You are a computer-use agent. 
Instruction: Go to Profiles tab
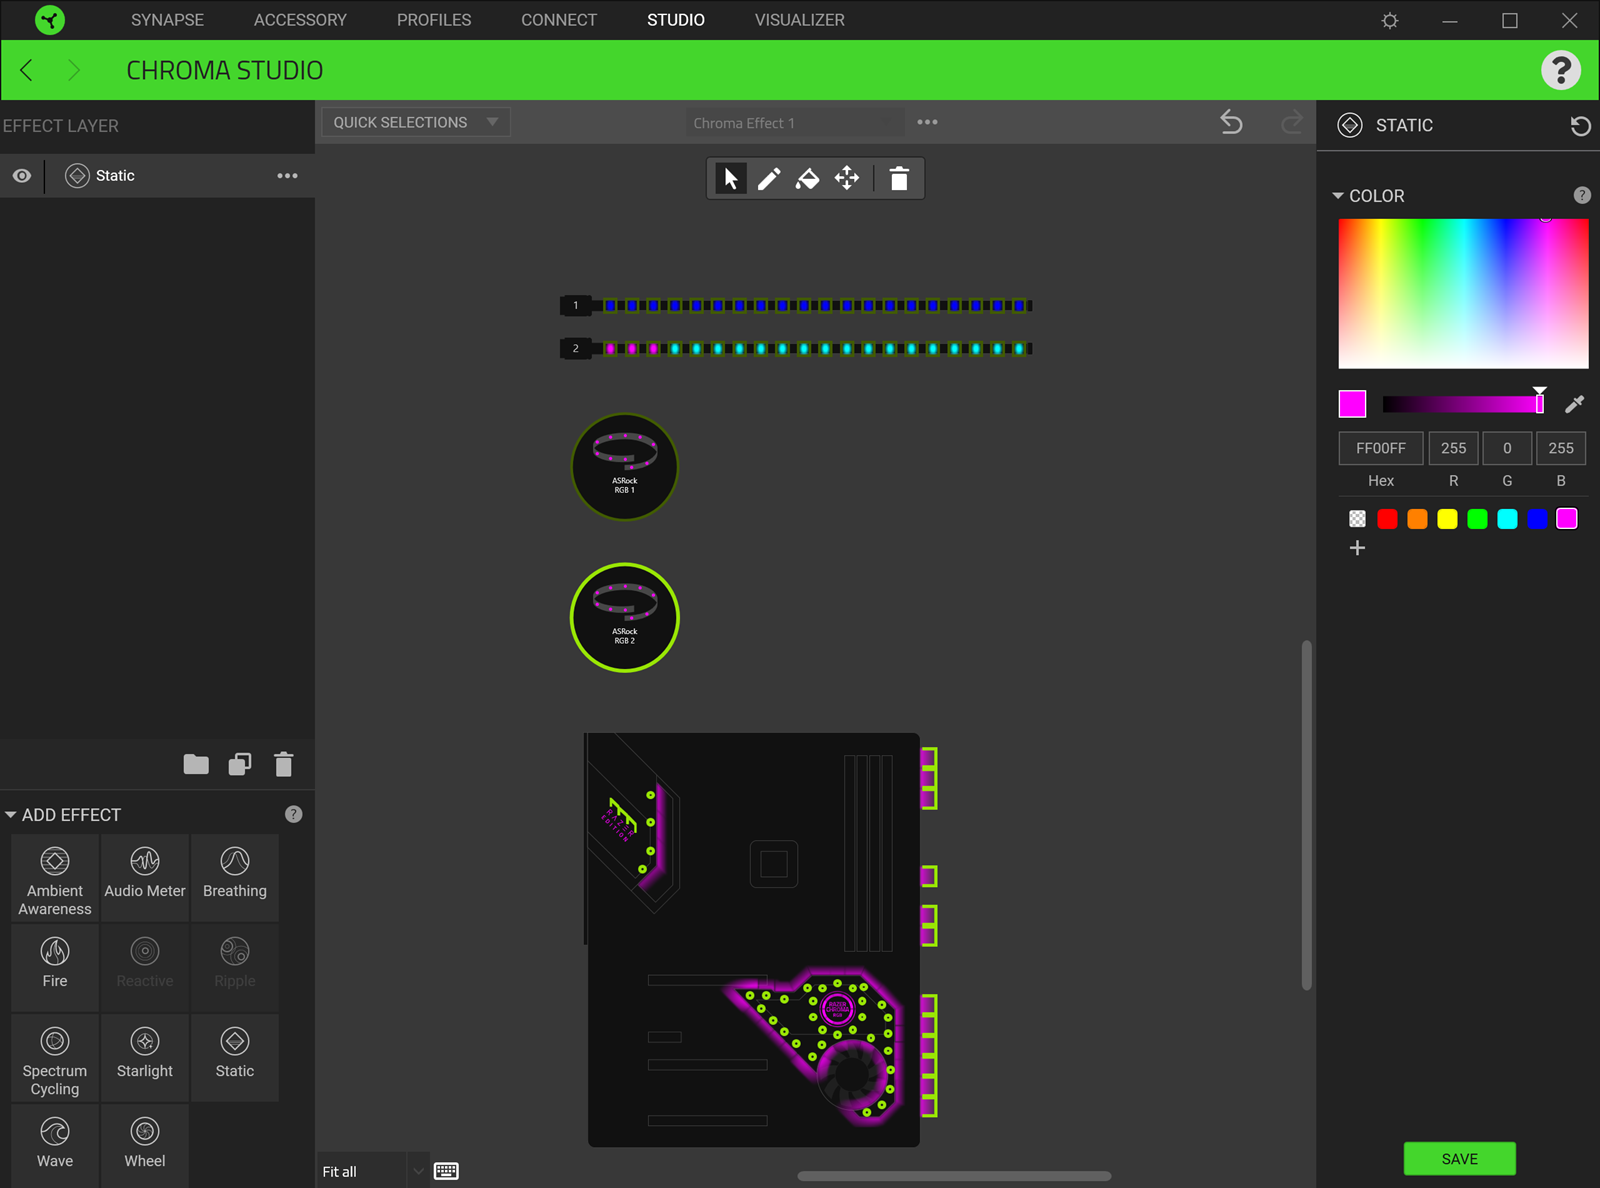coord(434,20)
